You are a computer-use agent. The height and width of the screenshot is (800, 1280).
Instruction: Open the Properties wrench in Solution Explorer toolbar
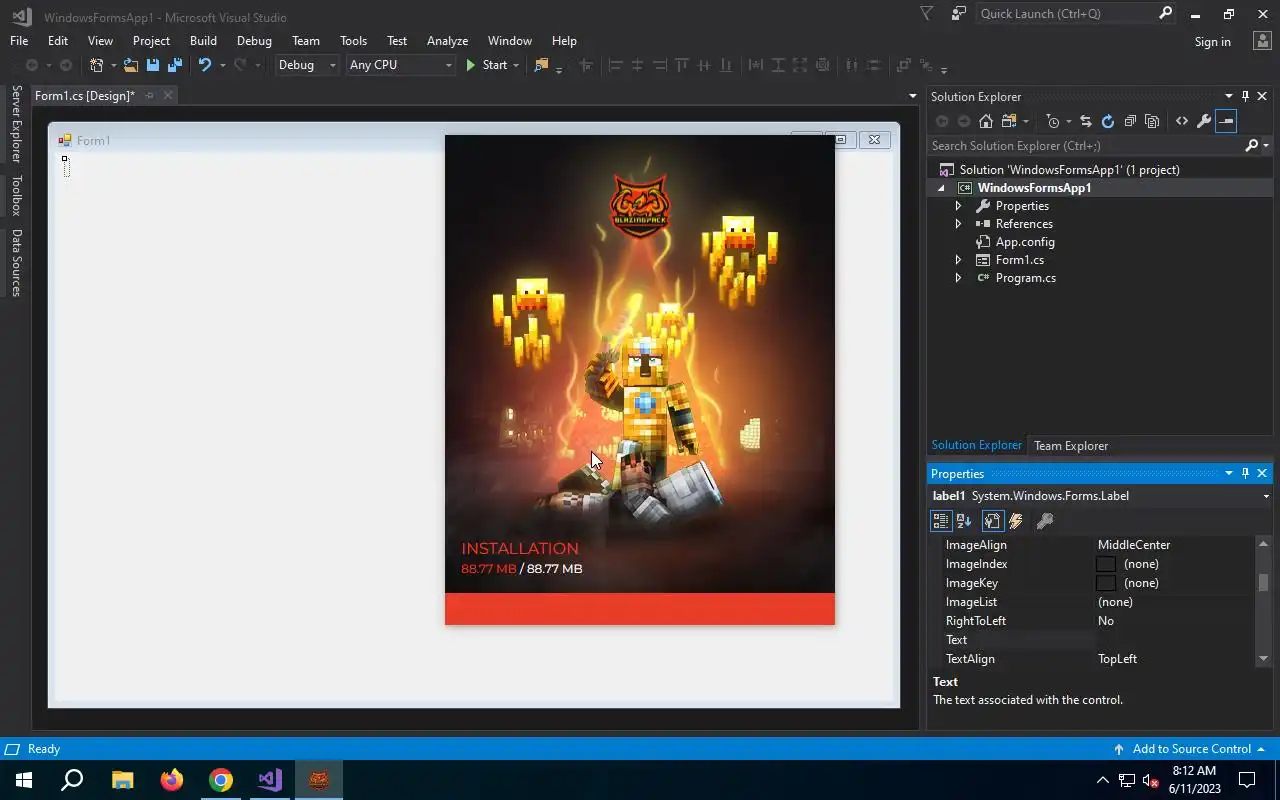pos(1204,121)
